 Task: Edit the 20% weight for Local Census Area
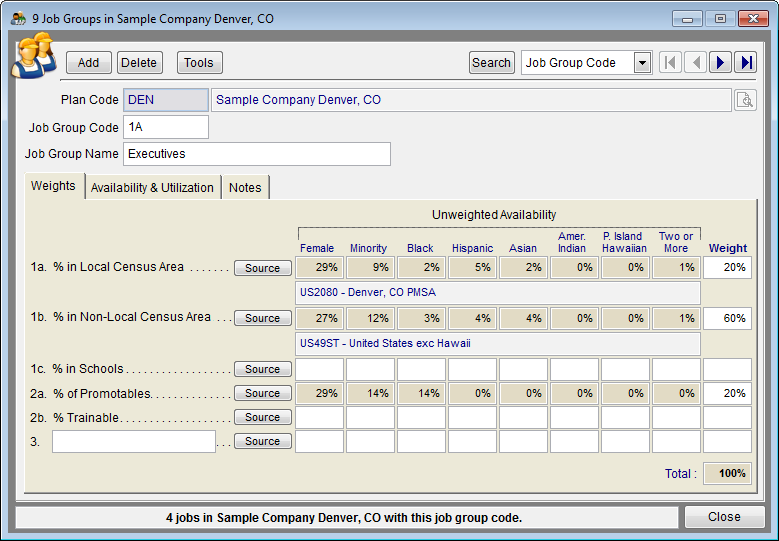(727, 267)
